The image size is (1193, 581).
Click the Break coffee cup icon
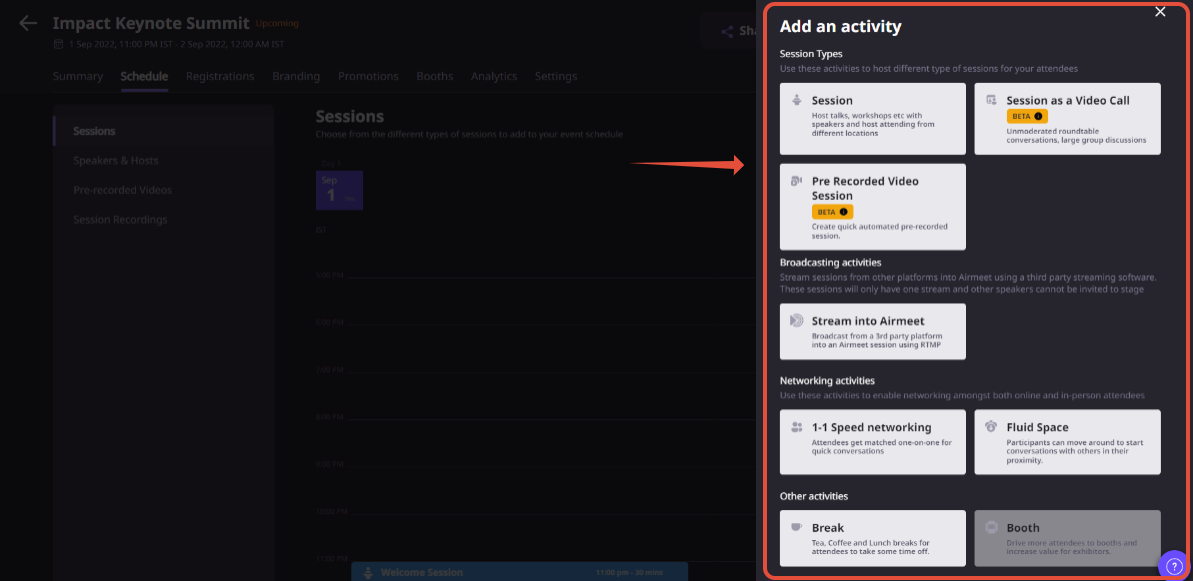[797, 527]
